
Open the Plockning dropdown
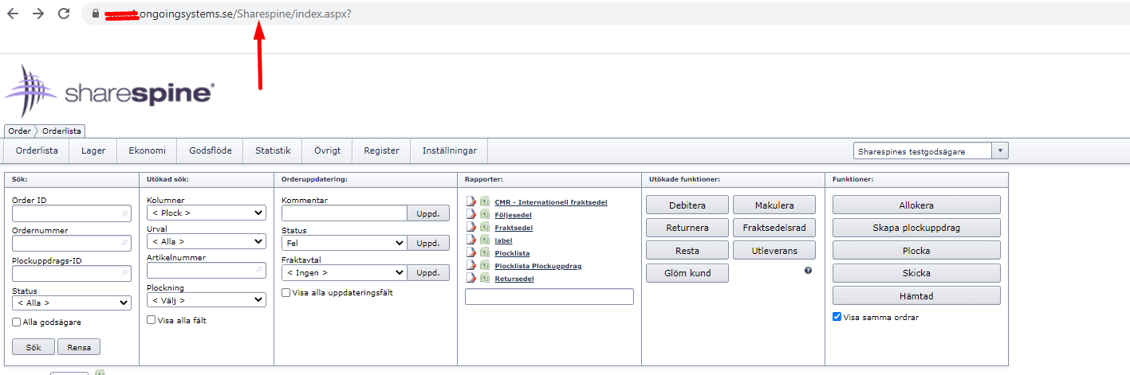(206, 300)
